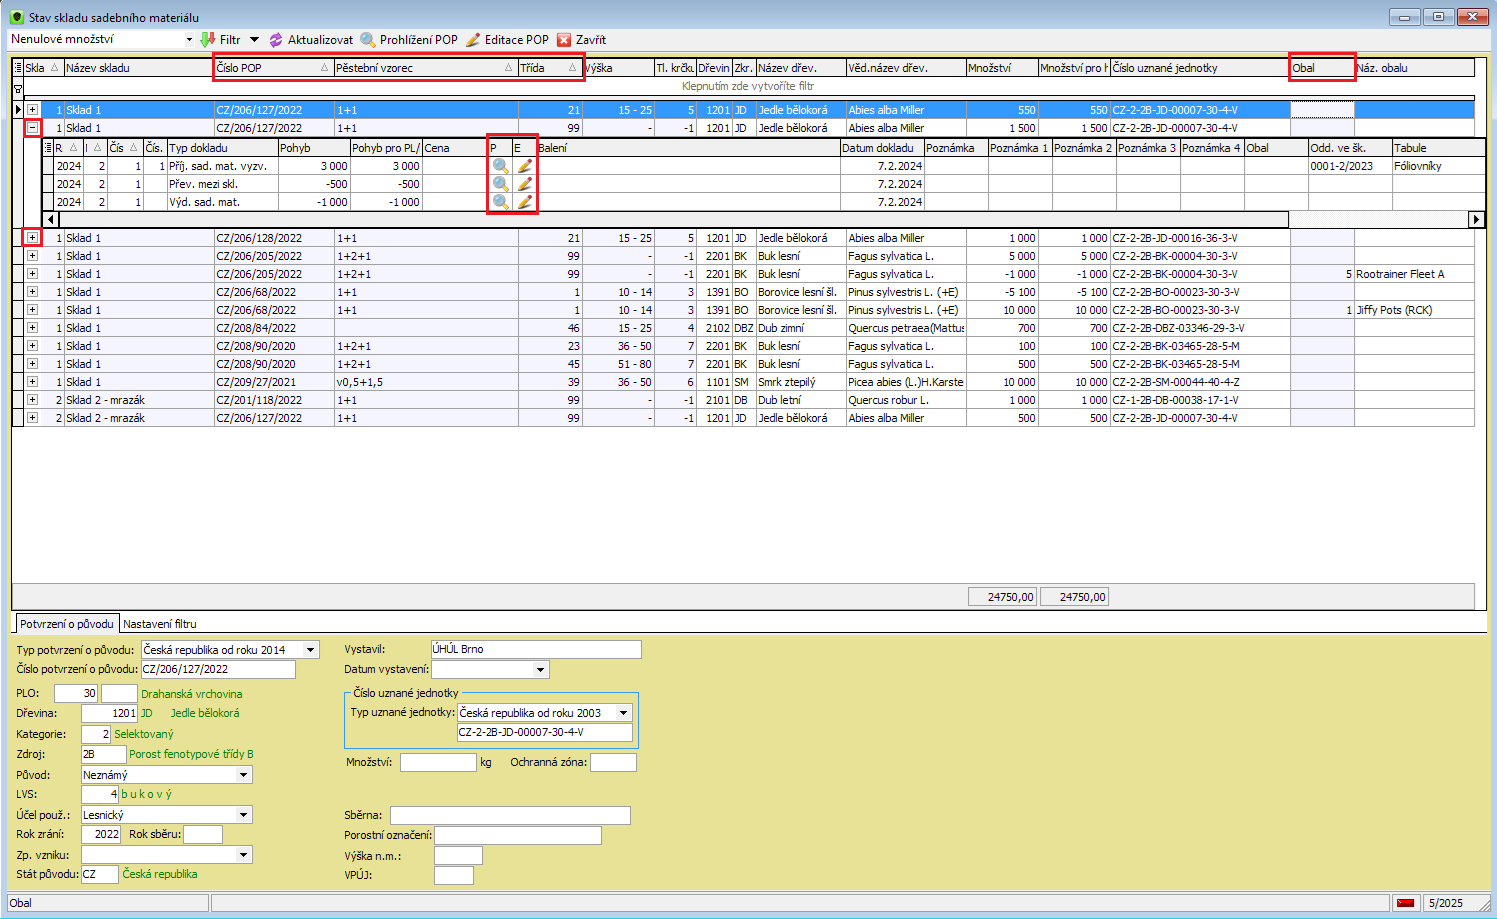Image resolution: width=1497 pixels, height=919 pixels.
Task: Click the Zavřít red icon in toolbar
Action: coord(564,40)
